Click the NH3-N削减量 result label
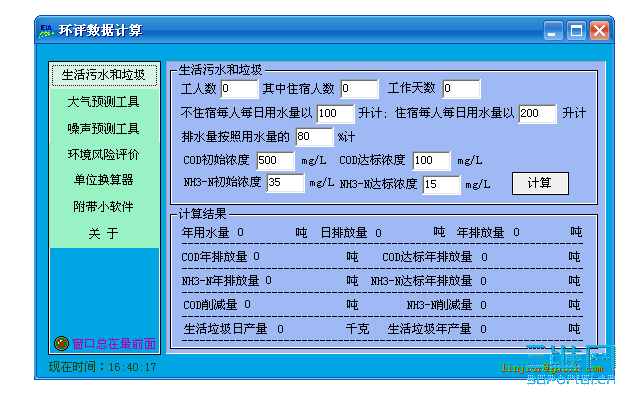The image size is (626, 395). coord(440,306)
